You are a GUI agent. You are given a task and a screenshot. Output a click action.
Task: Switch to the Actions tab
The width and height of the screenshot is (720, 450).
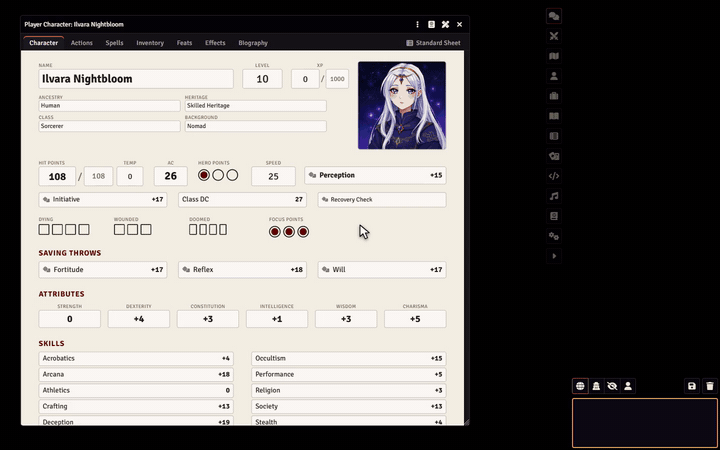point(82,43)
